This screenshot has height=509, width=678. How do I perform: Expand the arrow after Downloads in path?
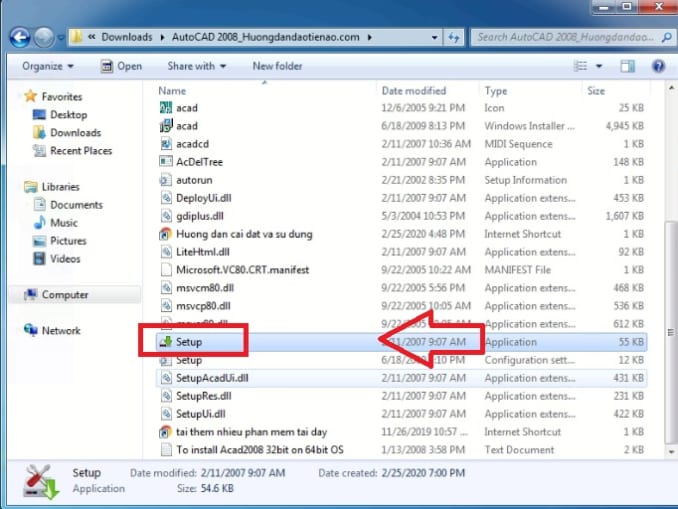(x=163, y=37)
